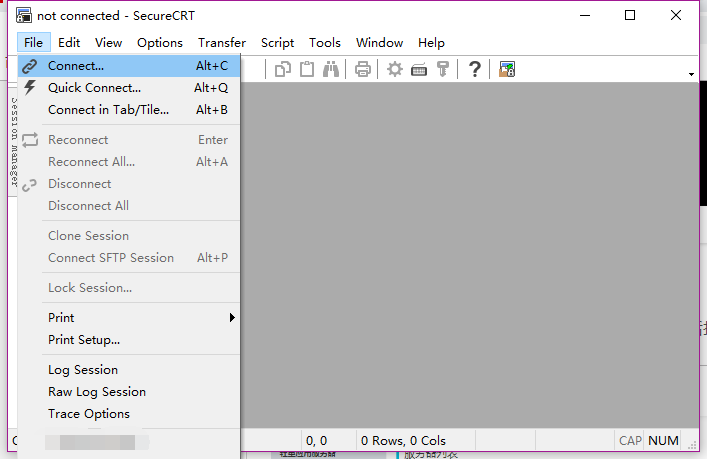Image resolution: width=707 pixels, height=459 pixels.
Task: Open the Options menu
Action: [x=160, y=43]
